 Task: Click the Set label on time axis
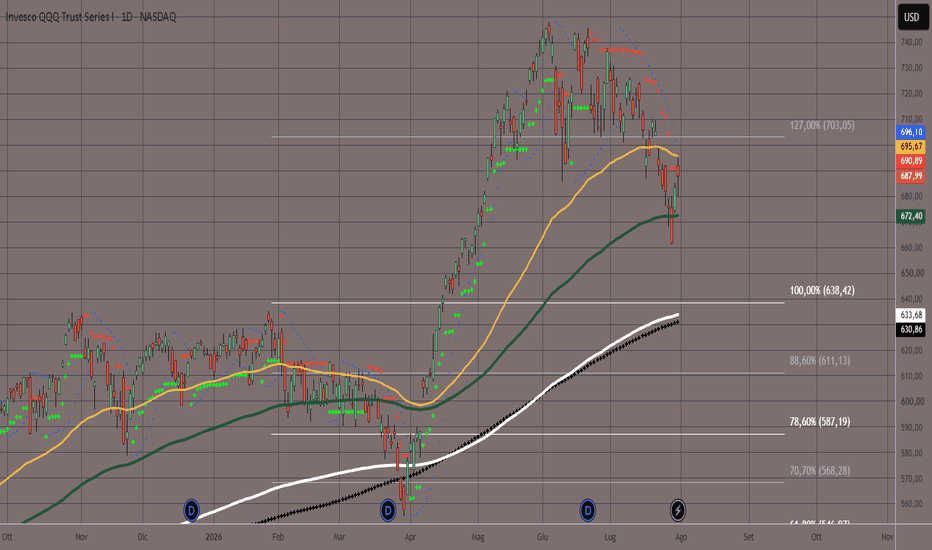(748, 537)
